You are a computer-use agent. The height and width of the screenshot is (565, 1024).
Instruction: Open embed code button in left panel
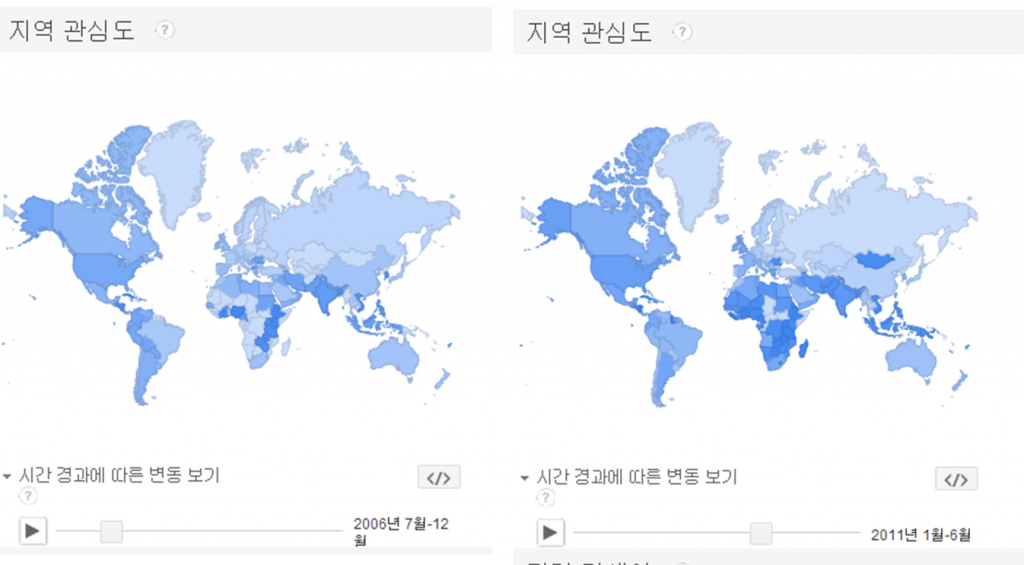click(439, 477)
